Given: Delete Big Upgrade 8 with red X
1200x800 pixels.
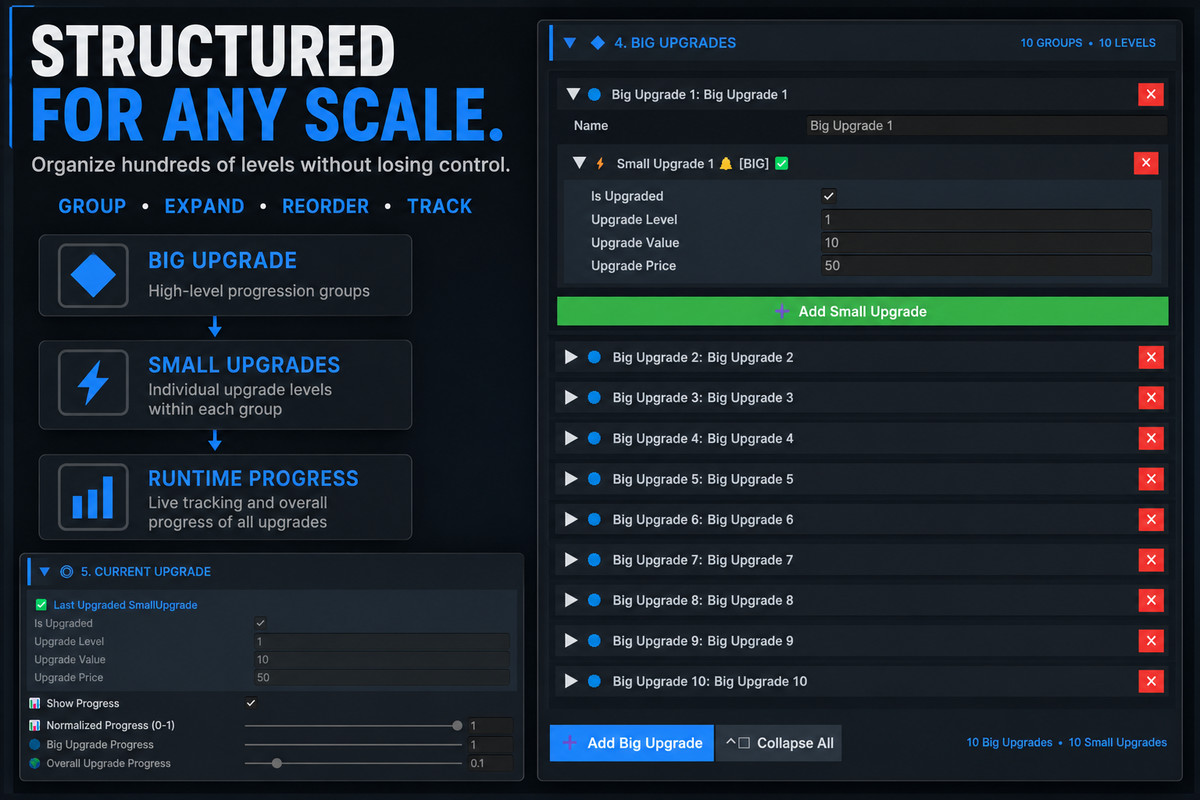Looking at the screenshot, I should tap(1151, 600).
